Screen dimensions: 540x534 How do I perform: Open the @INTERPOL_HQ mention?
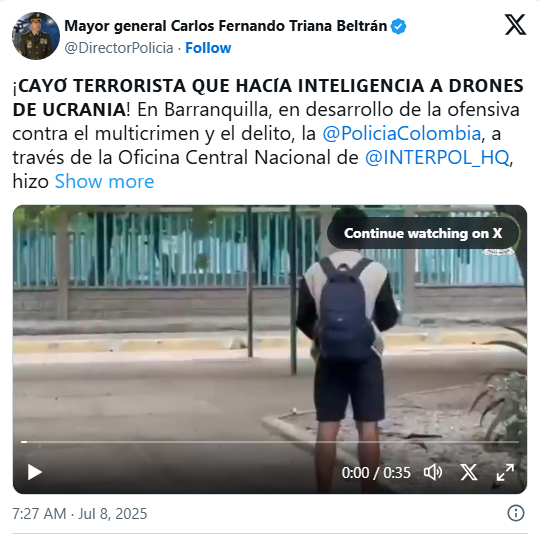437,158
